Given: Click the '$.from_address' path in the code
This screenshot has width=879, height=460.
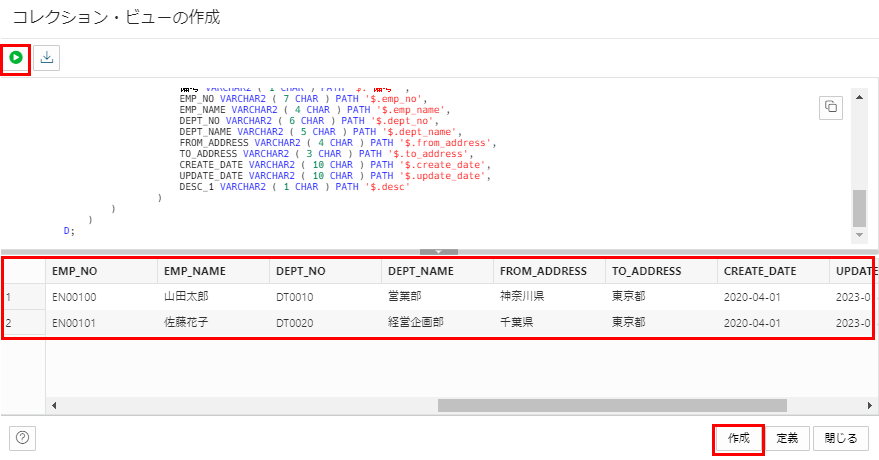Looking at the screenshot, I should pos(447,143).
